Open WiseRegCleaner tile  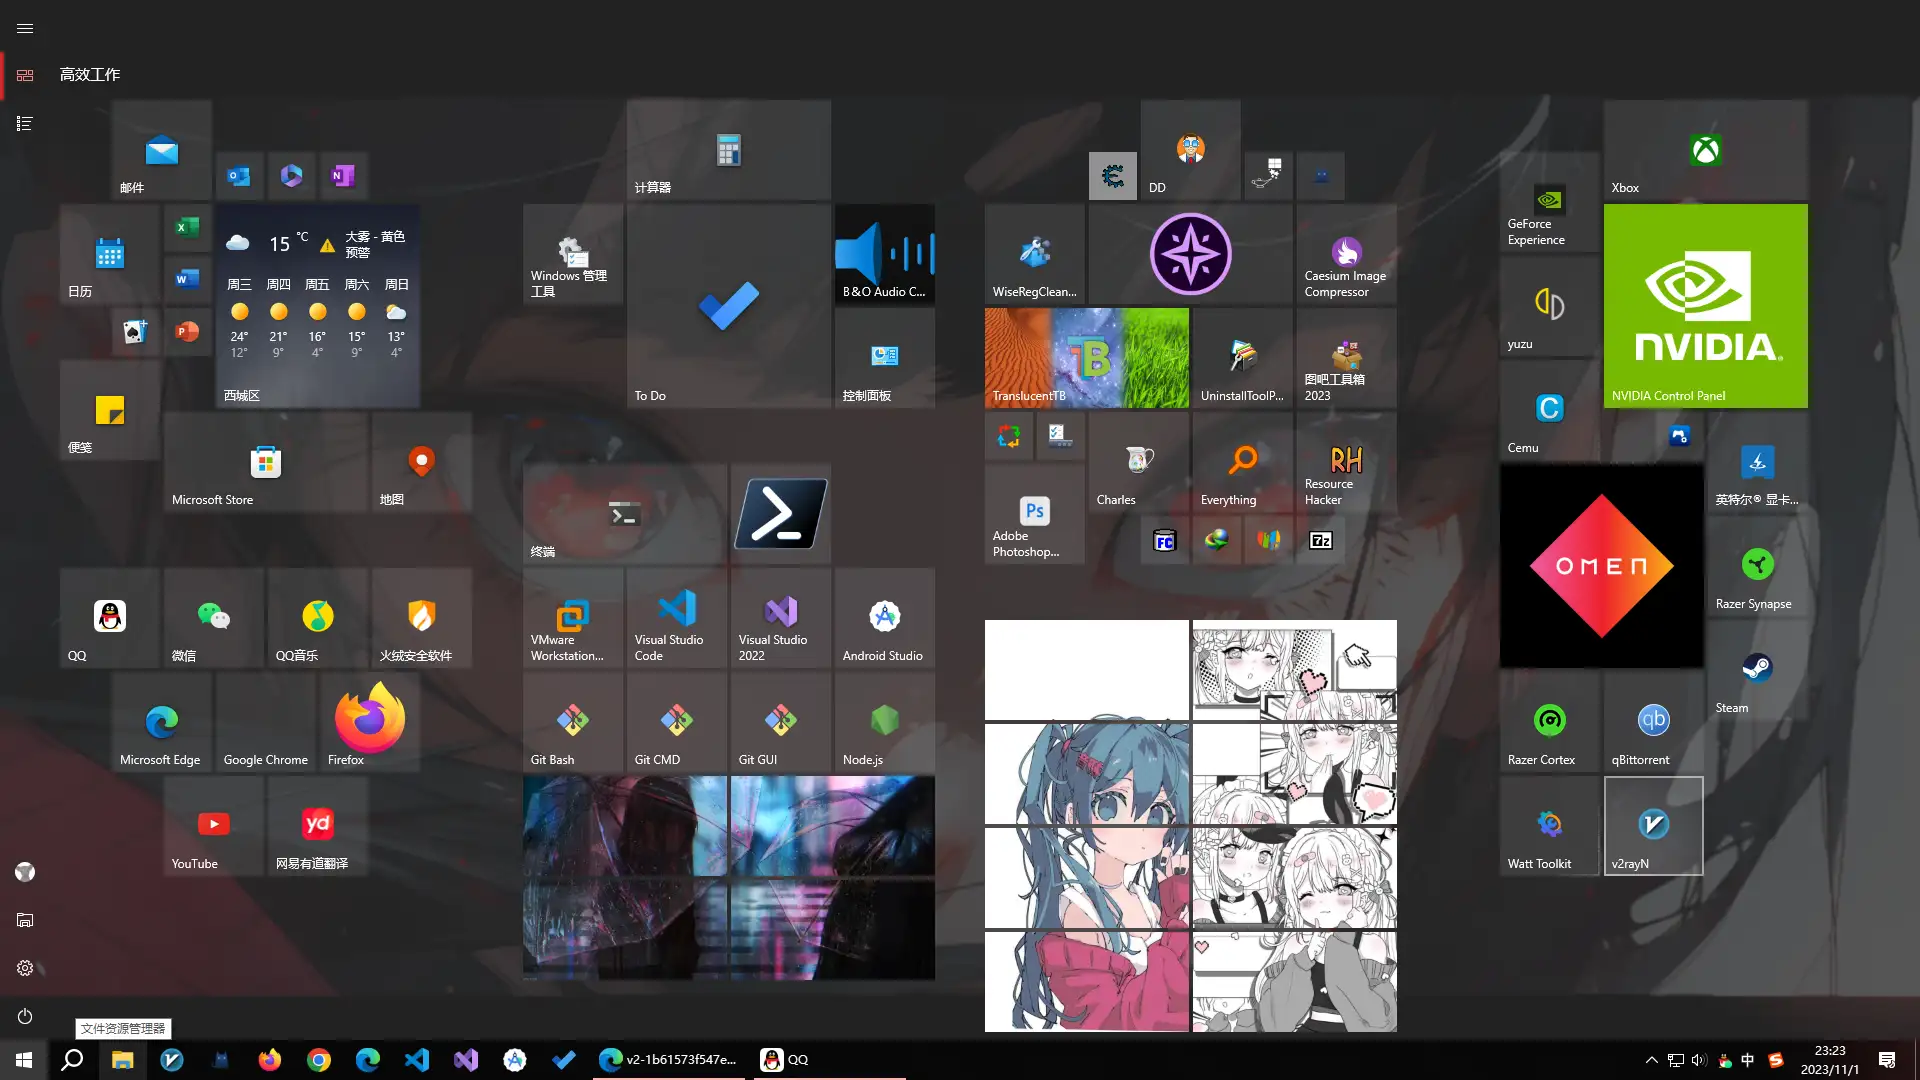(1034, 254)
